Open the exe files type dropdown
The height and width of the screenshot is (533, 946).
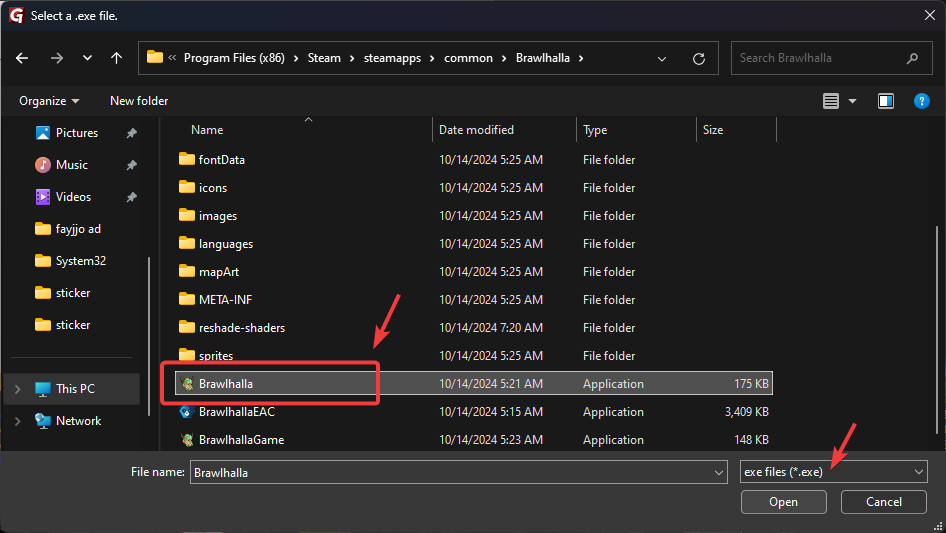tap(832, 472)
